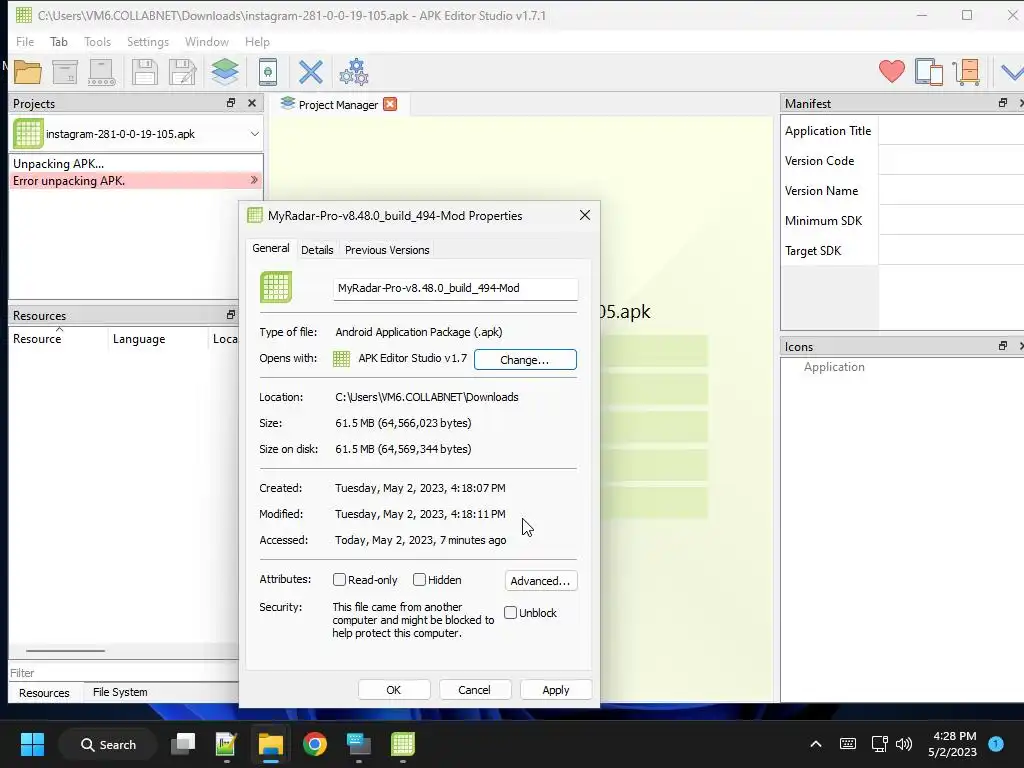Viewport: 1024px width, 768px height.
Task: Undock the Manifest panel
Action: [1002, 103]
